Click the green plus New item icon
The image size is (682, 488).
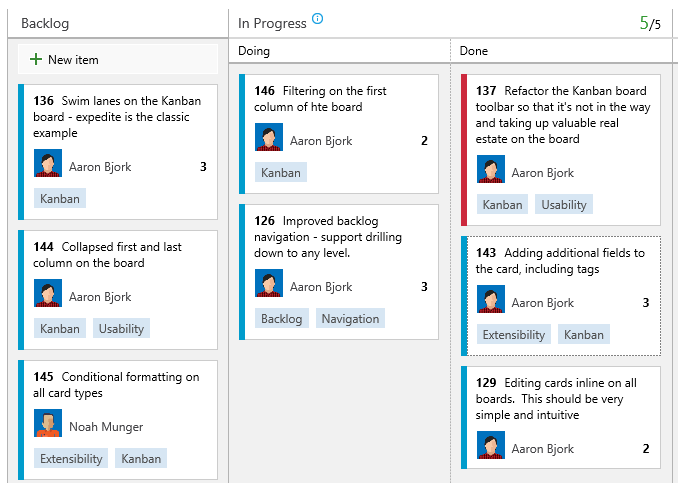click(x=36, y=59)
